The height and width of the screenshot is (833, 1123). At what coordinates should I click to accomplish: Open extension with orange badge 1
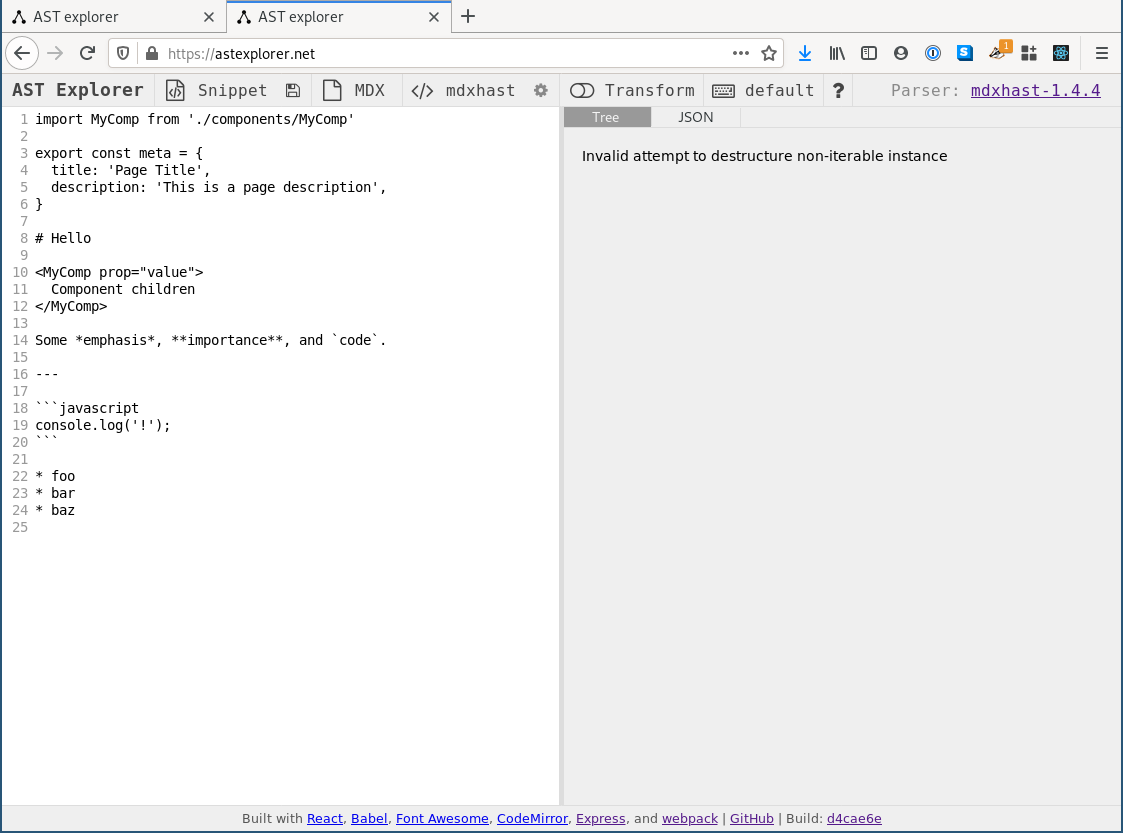pos(998,52)
